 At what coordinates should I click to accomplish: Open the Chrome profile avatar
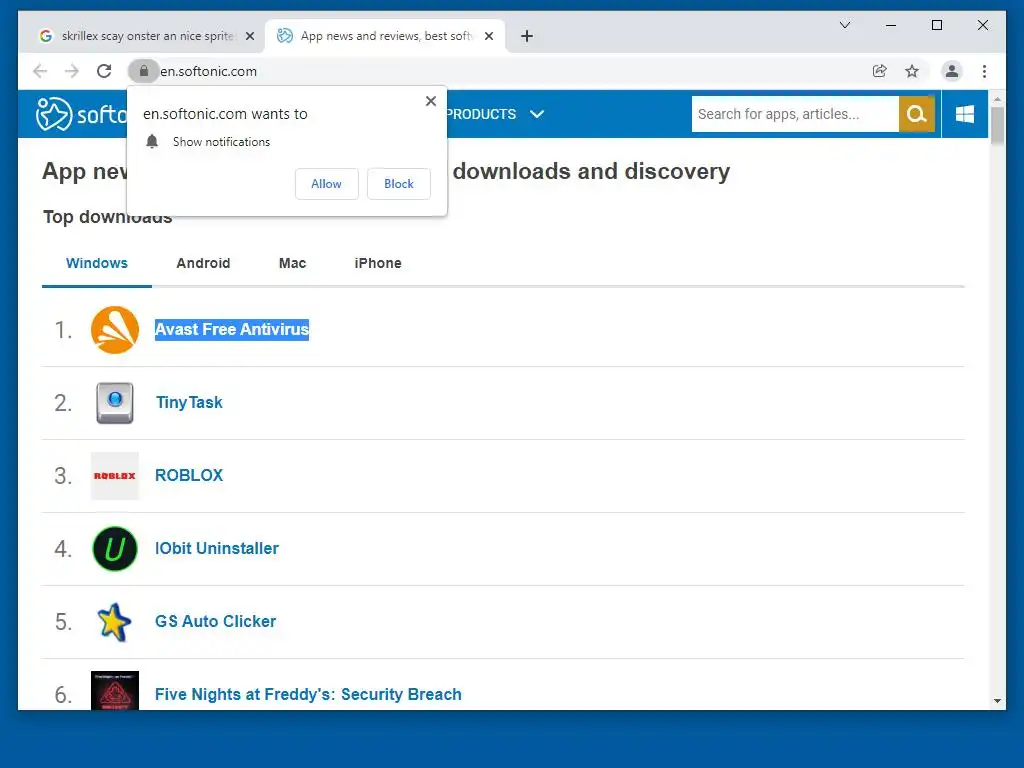coord(952,71)
